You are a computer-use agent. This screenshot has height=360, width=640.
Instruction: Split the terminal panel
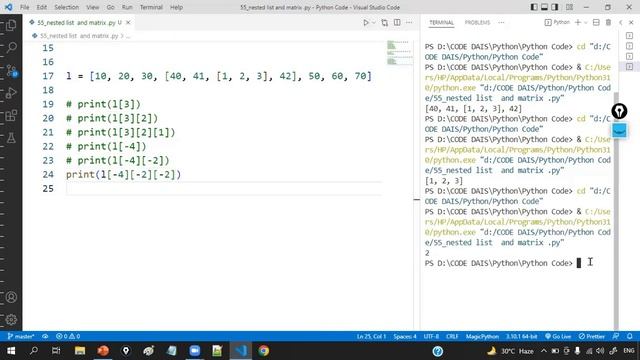click(x=596, y=22)
